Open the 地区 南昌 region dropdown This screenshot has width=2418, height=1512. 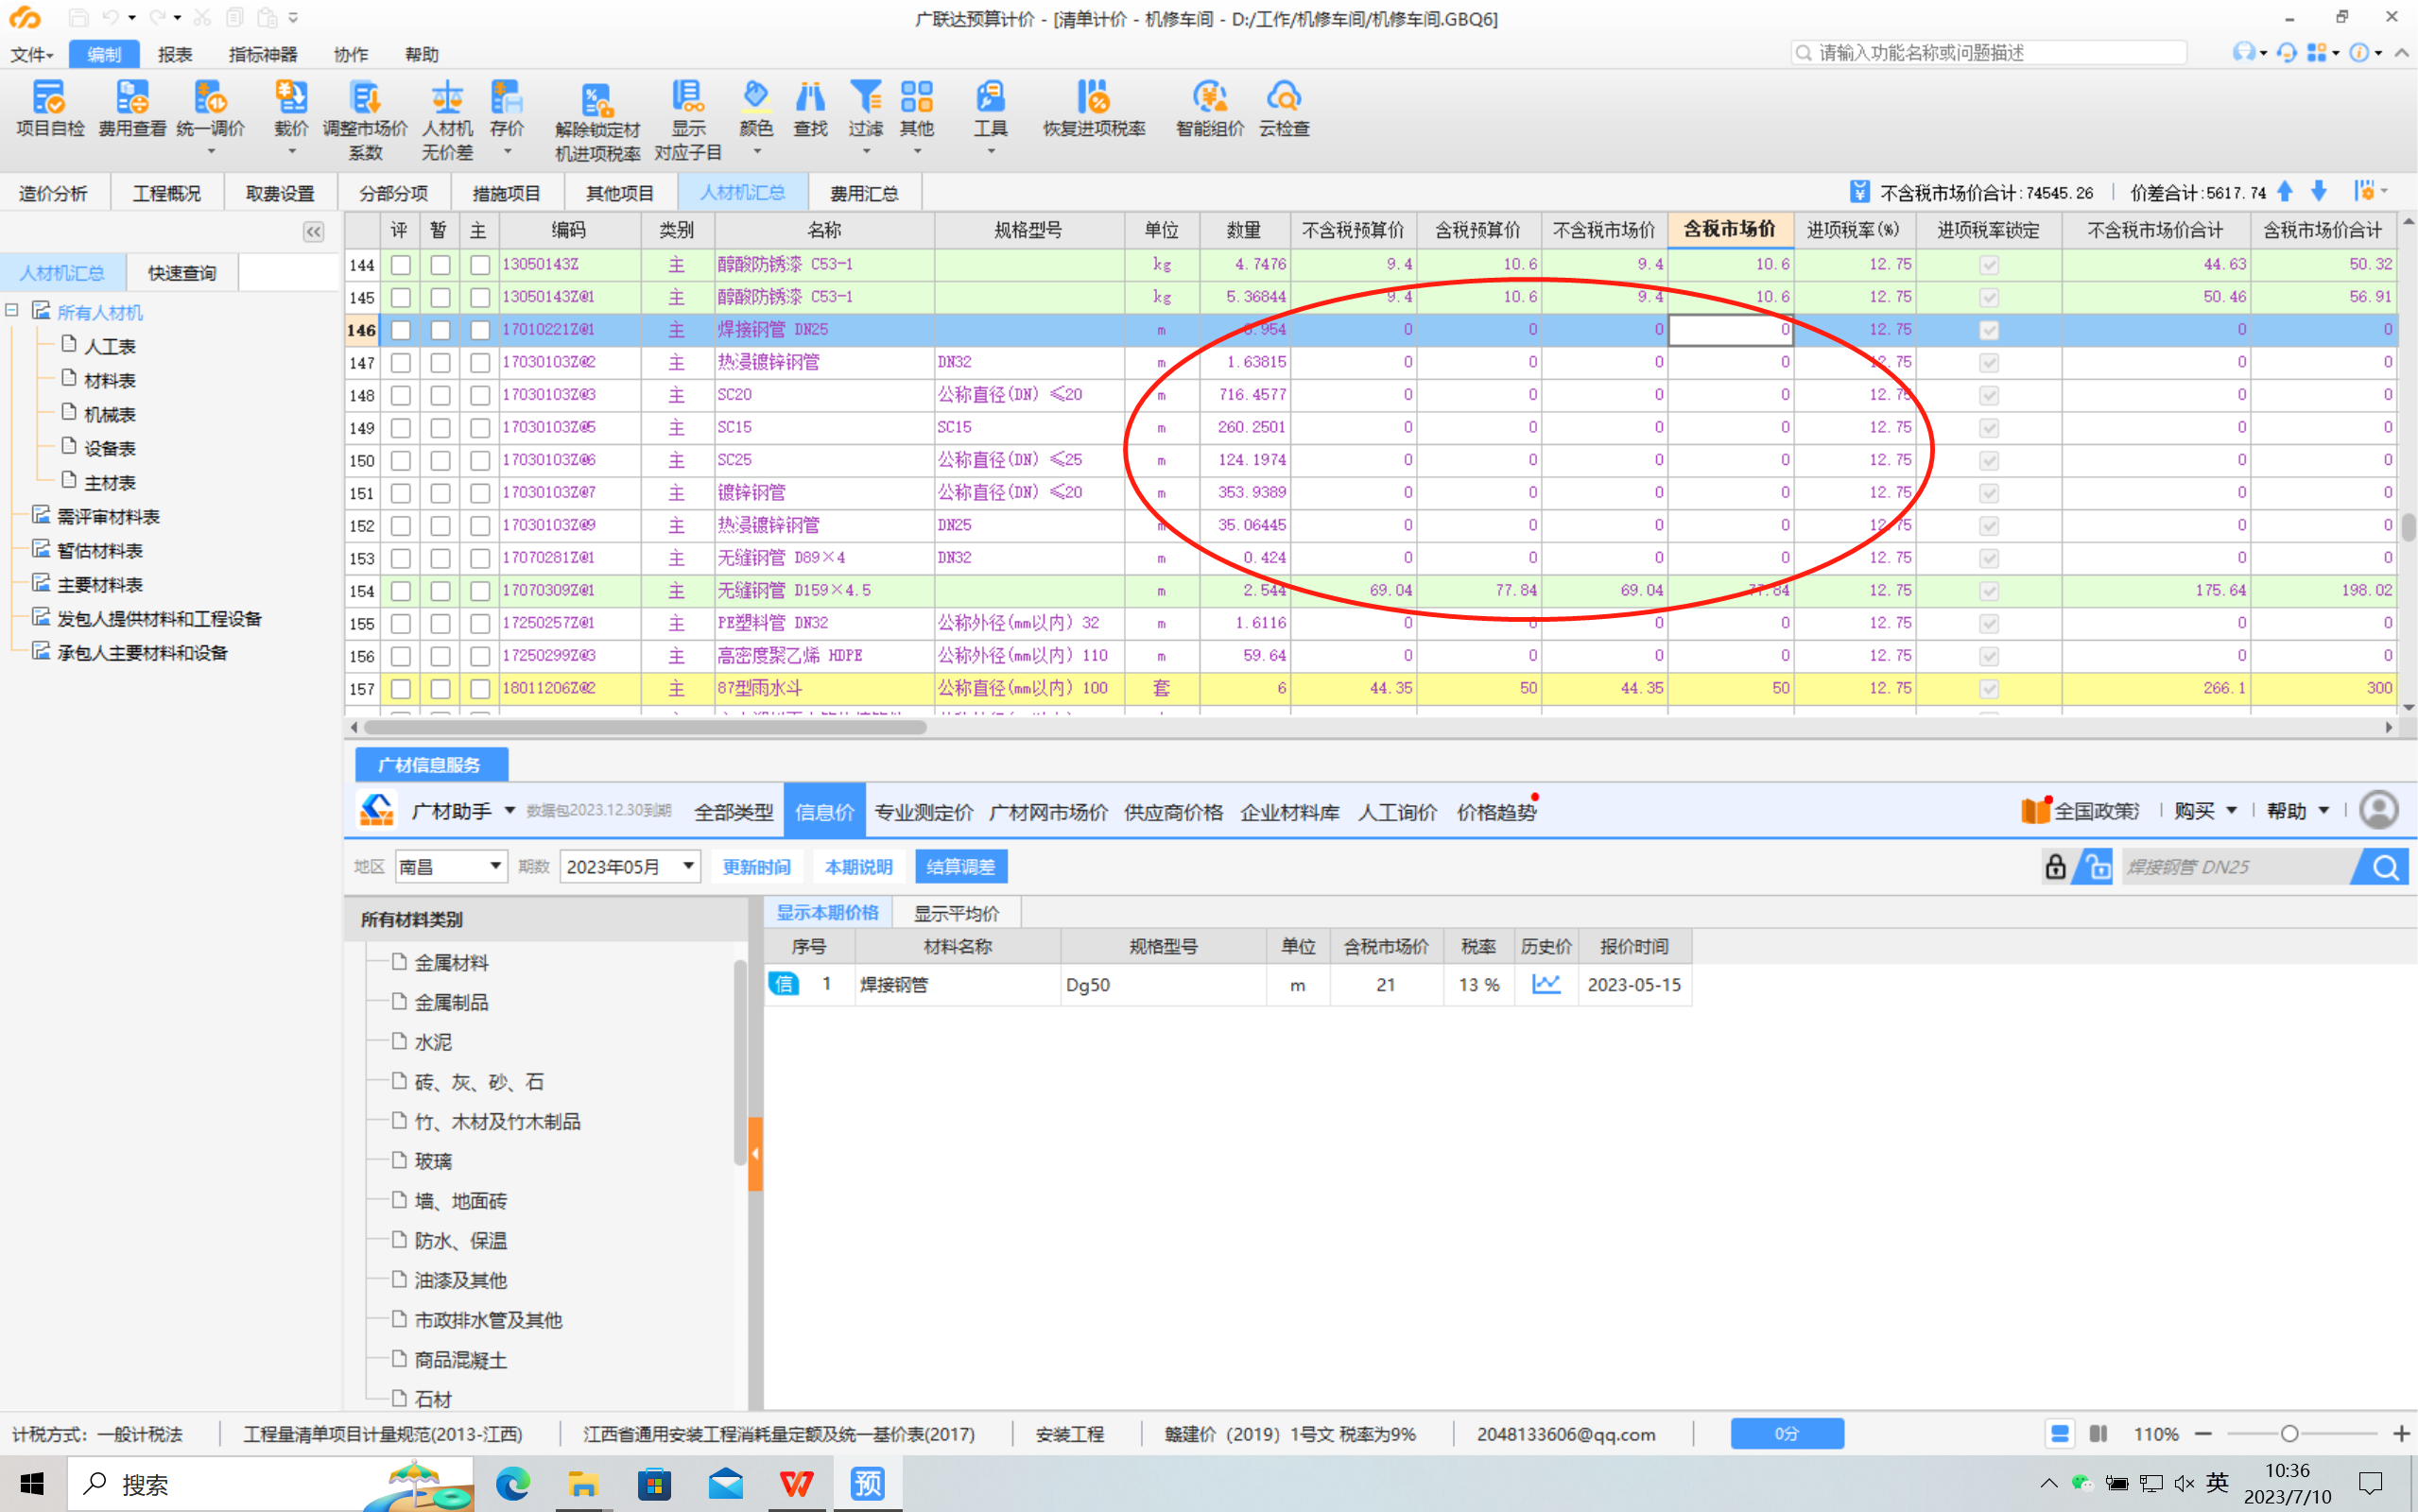[x=451, y=867]
